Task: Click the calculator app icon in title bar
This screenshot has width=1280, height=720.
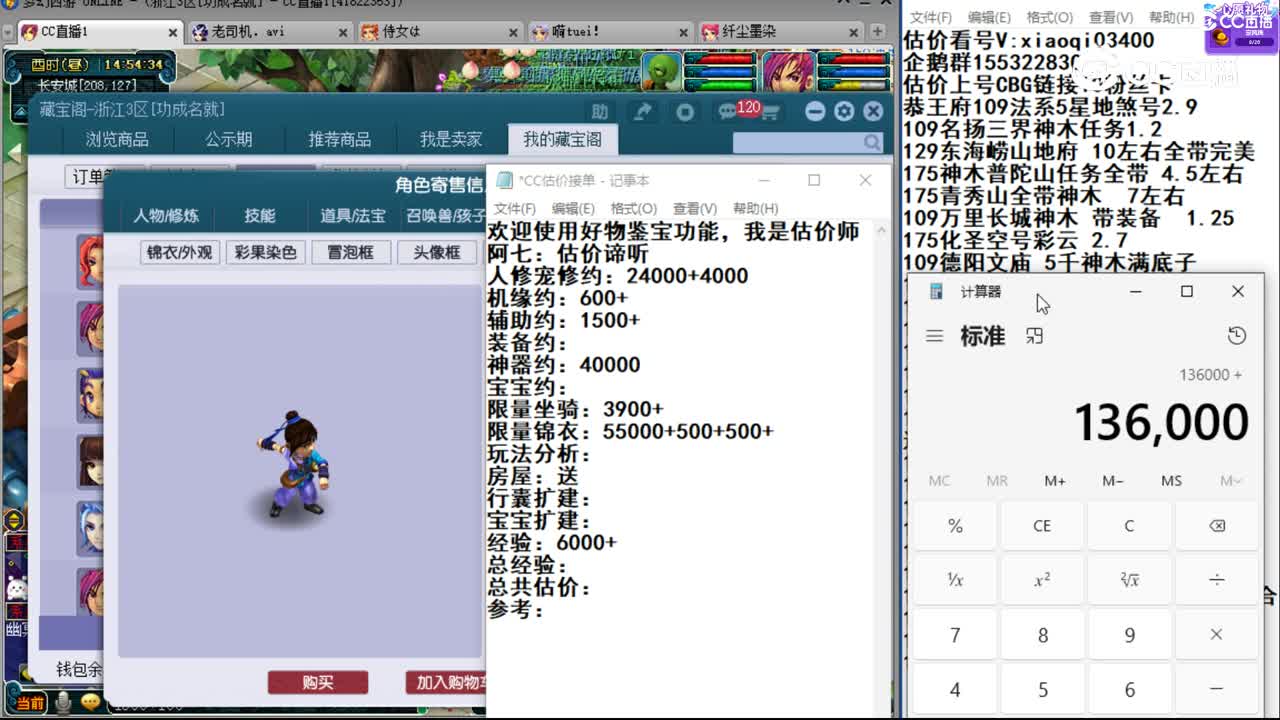Action: coord(936,291)
